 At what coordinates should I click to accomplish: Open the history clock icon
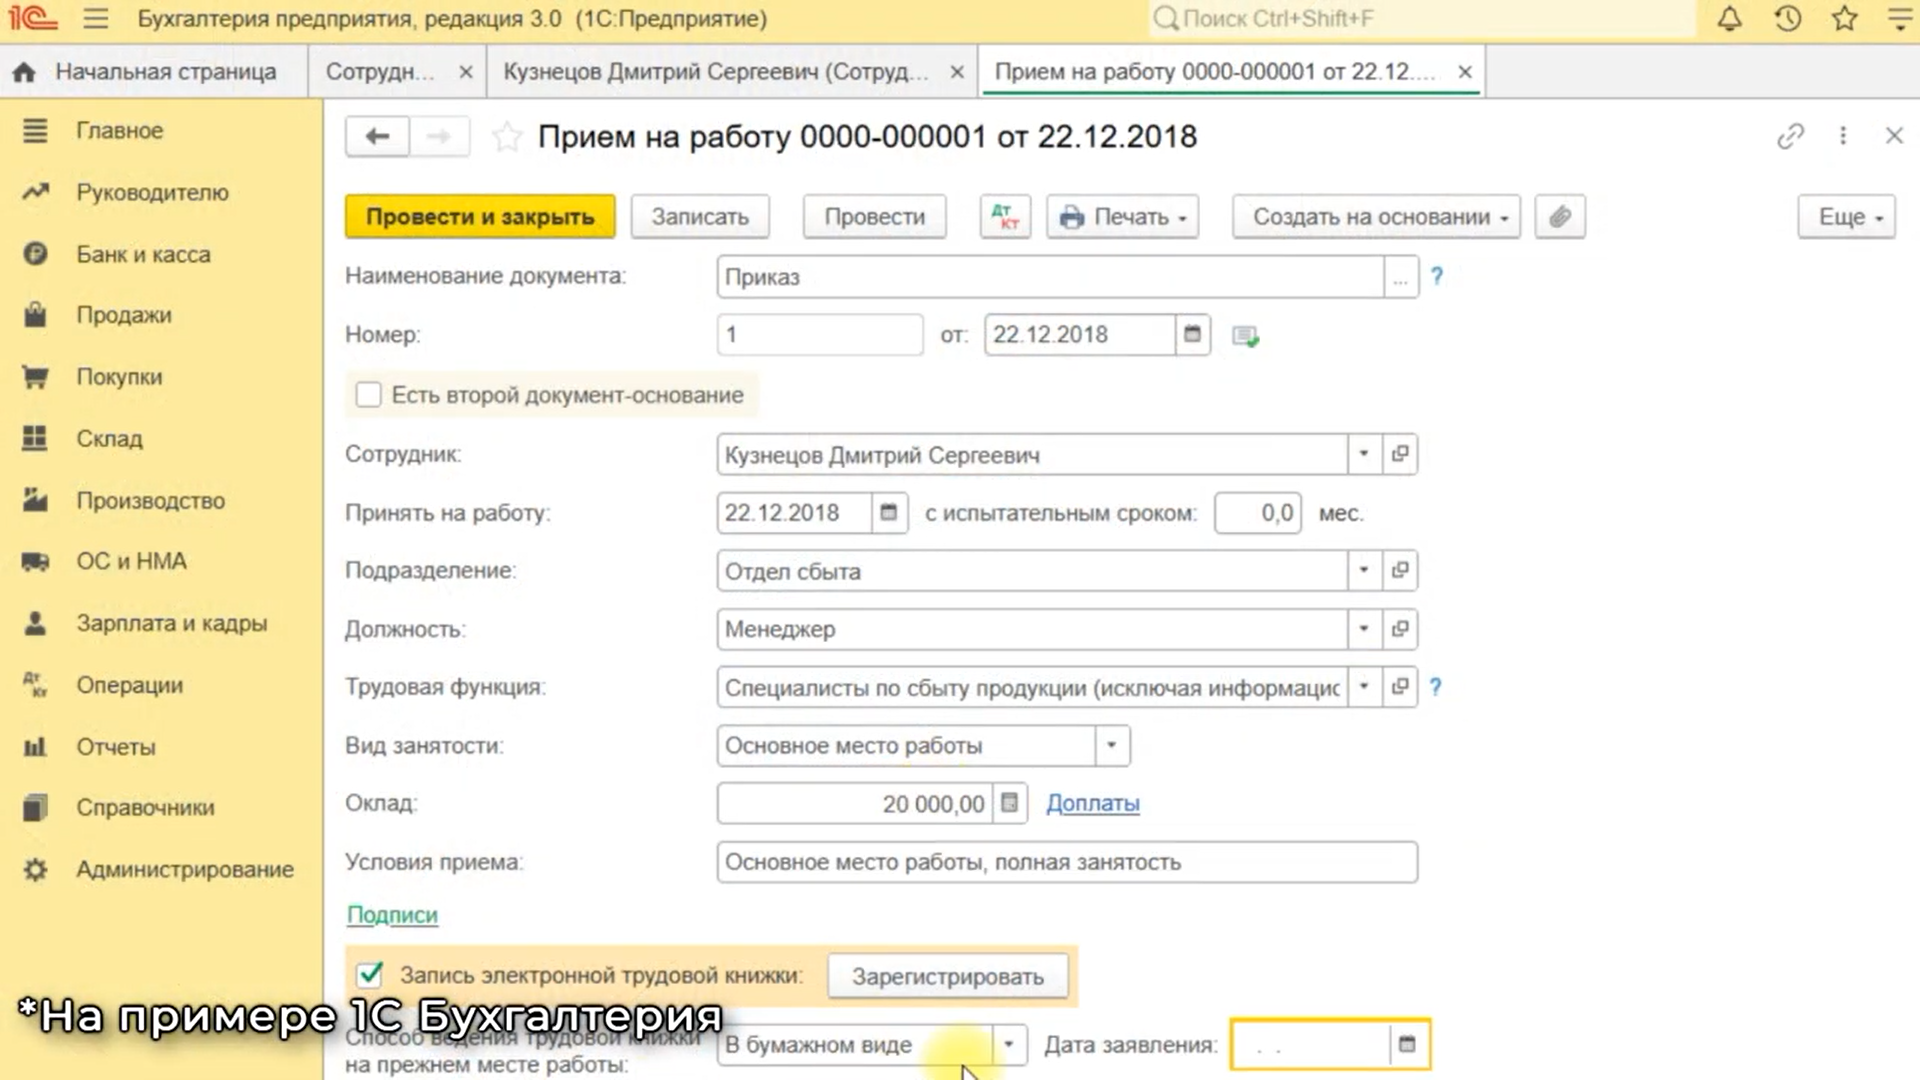(x=1788, y=19)
